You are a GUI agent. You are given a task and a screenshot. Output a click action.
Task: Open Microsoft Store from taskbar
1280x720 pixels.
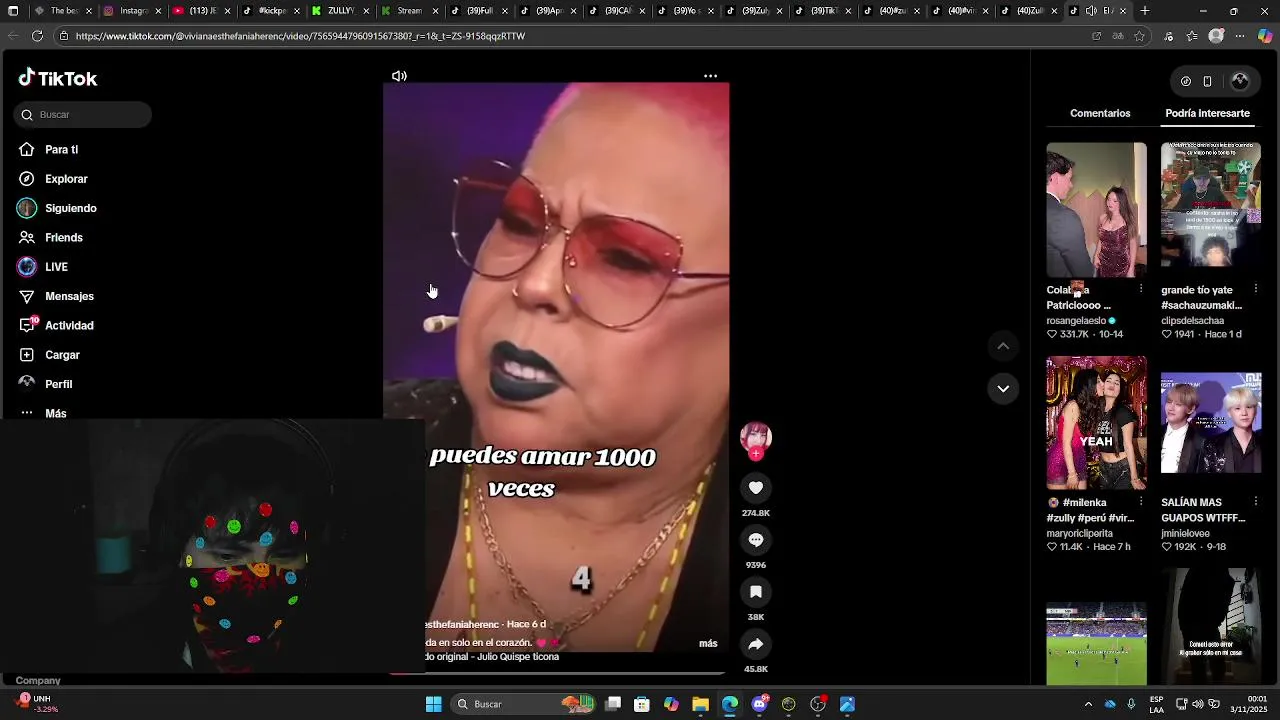click(x=642, y=704)
